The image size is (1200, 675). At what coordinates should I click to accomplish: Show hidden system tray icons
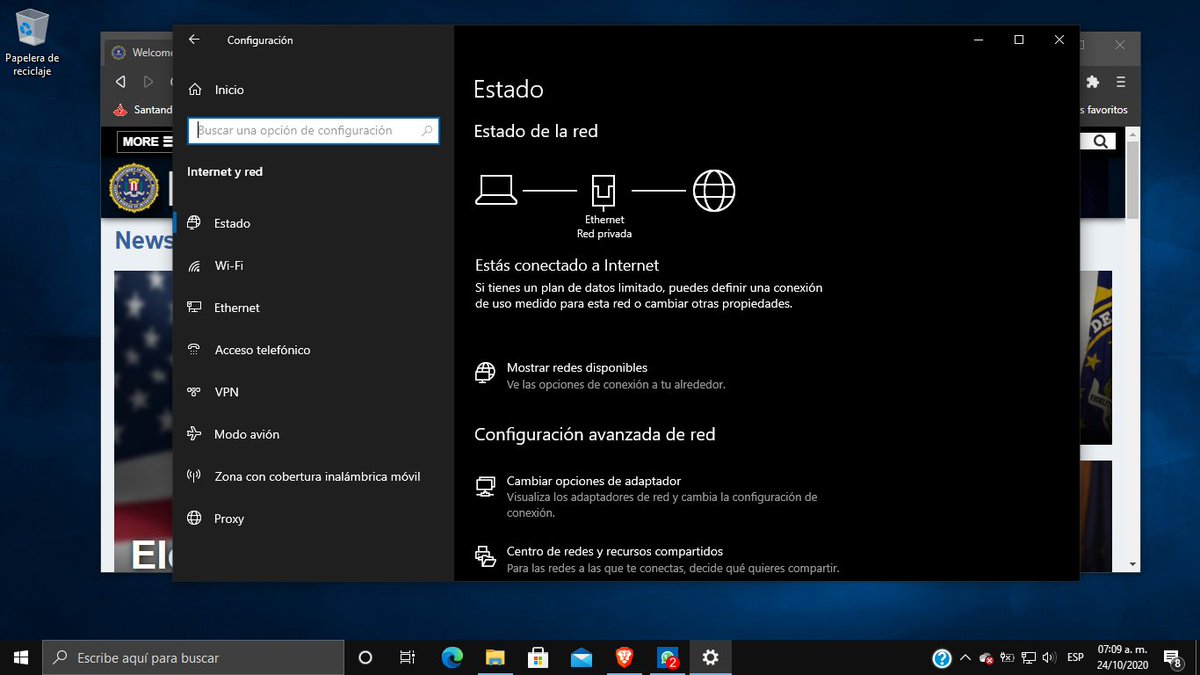965,658
